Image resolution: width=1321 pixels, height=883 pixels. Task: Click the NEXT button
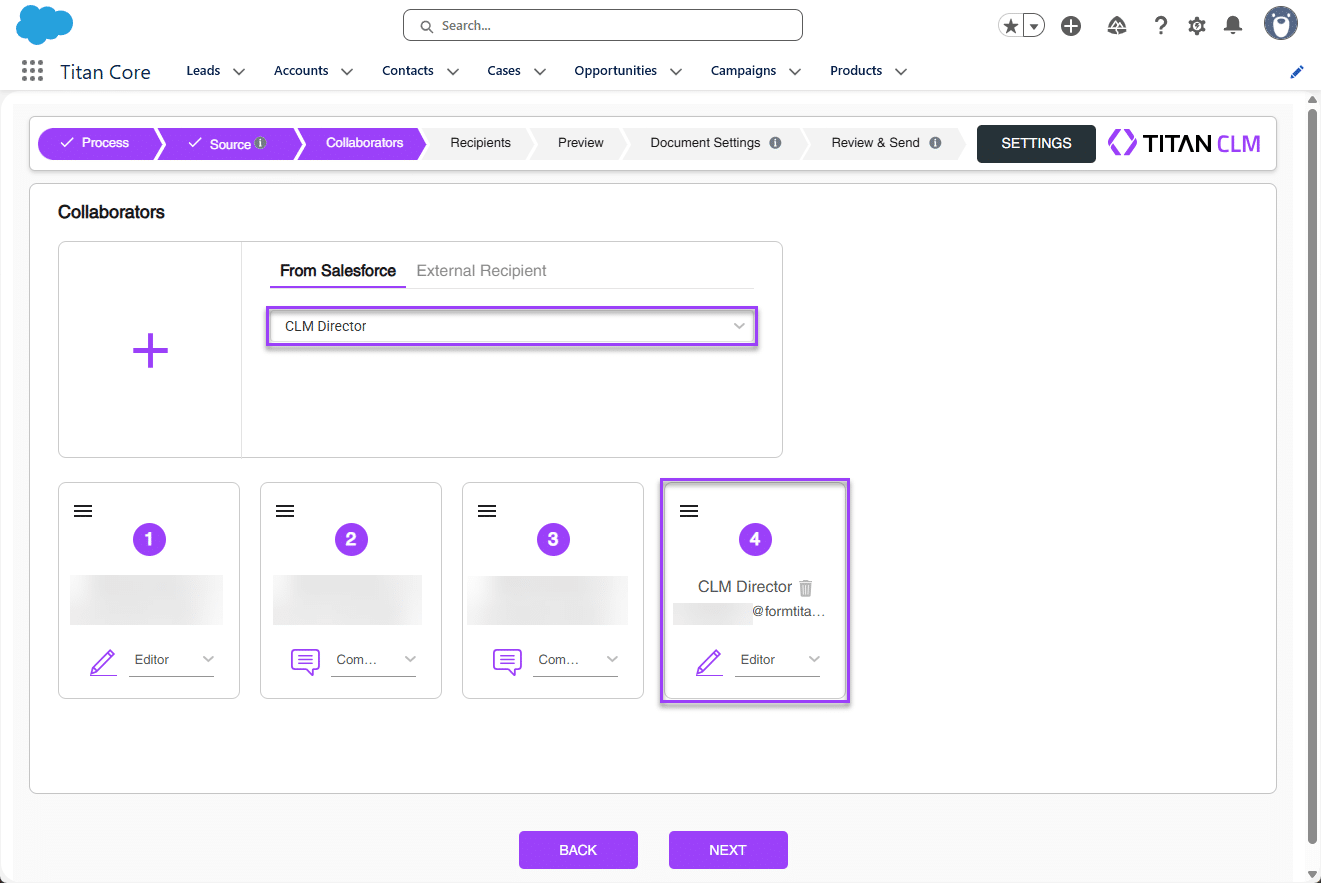click(728, 849)
